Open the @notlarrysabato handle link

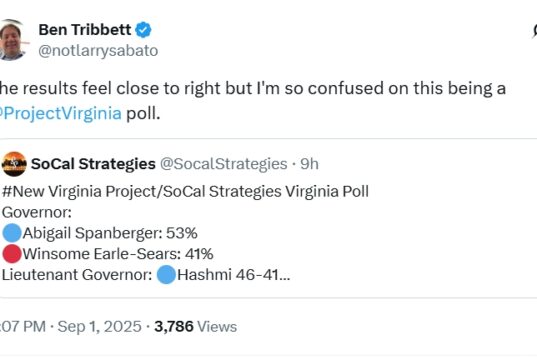click(x=98, y=51)
